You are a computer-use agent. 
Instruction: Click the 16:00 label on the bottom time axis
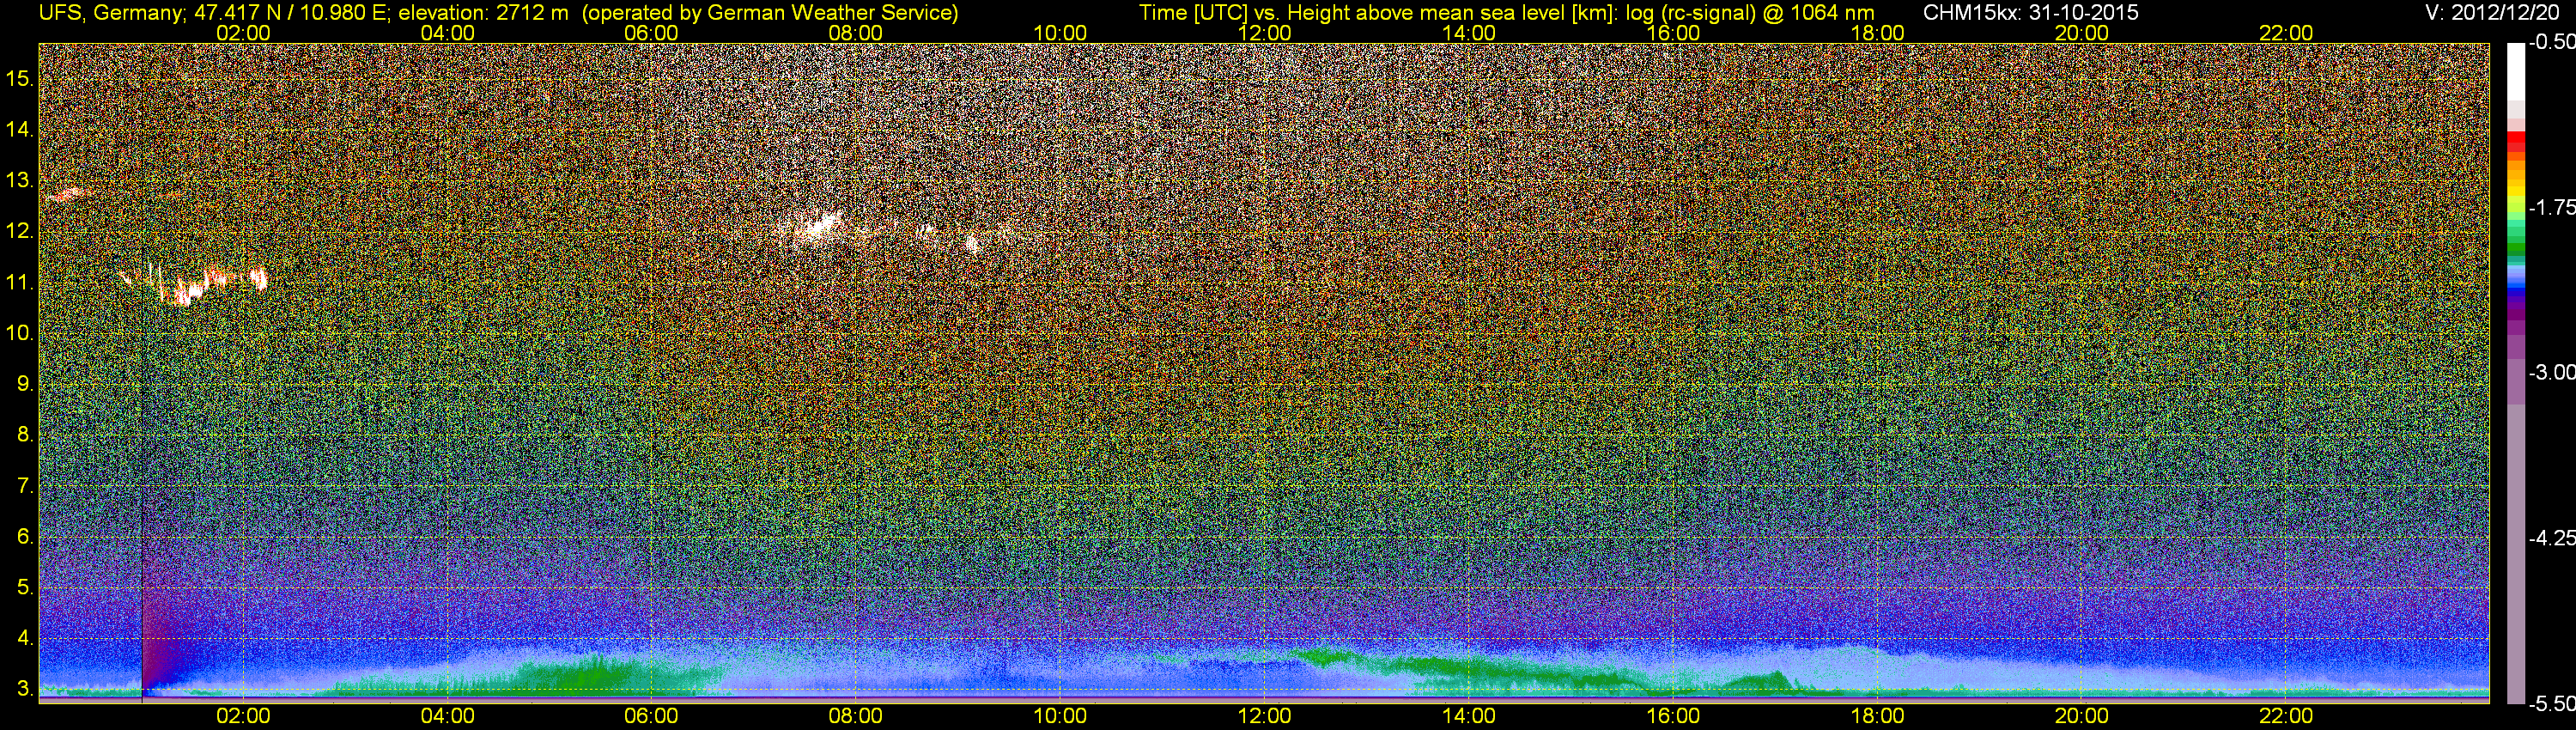[1673, 716]
